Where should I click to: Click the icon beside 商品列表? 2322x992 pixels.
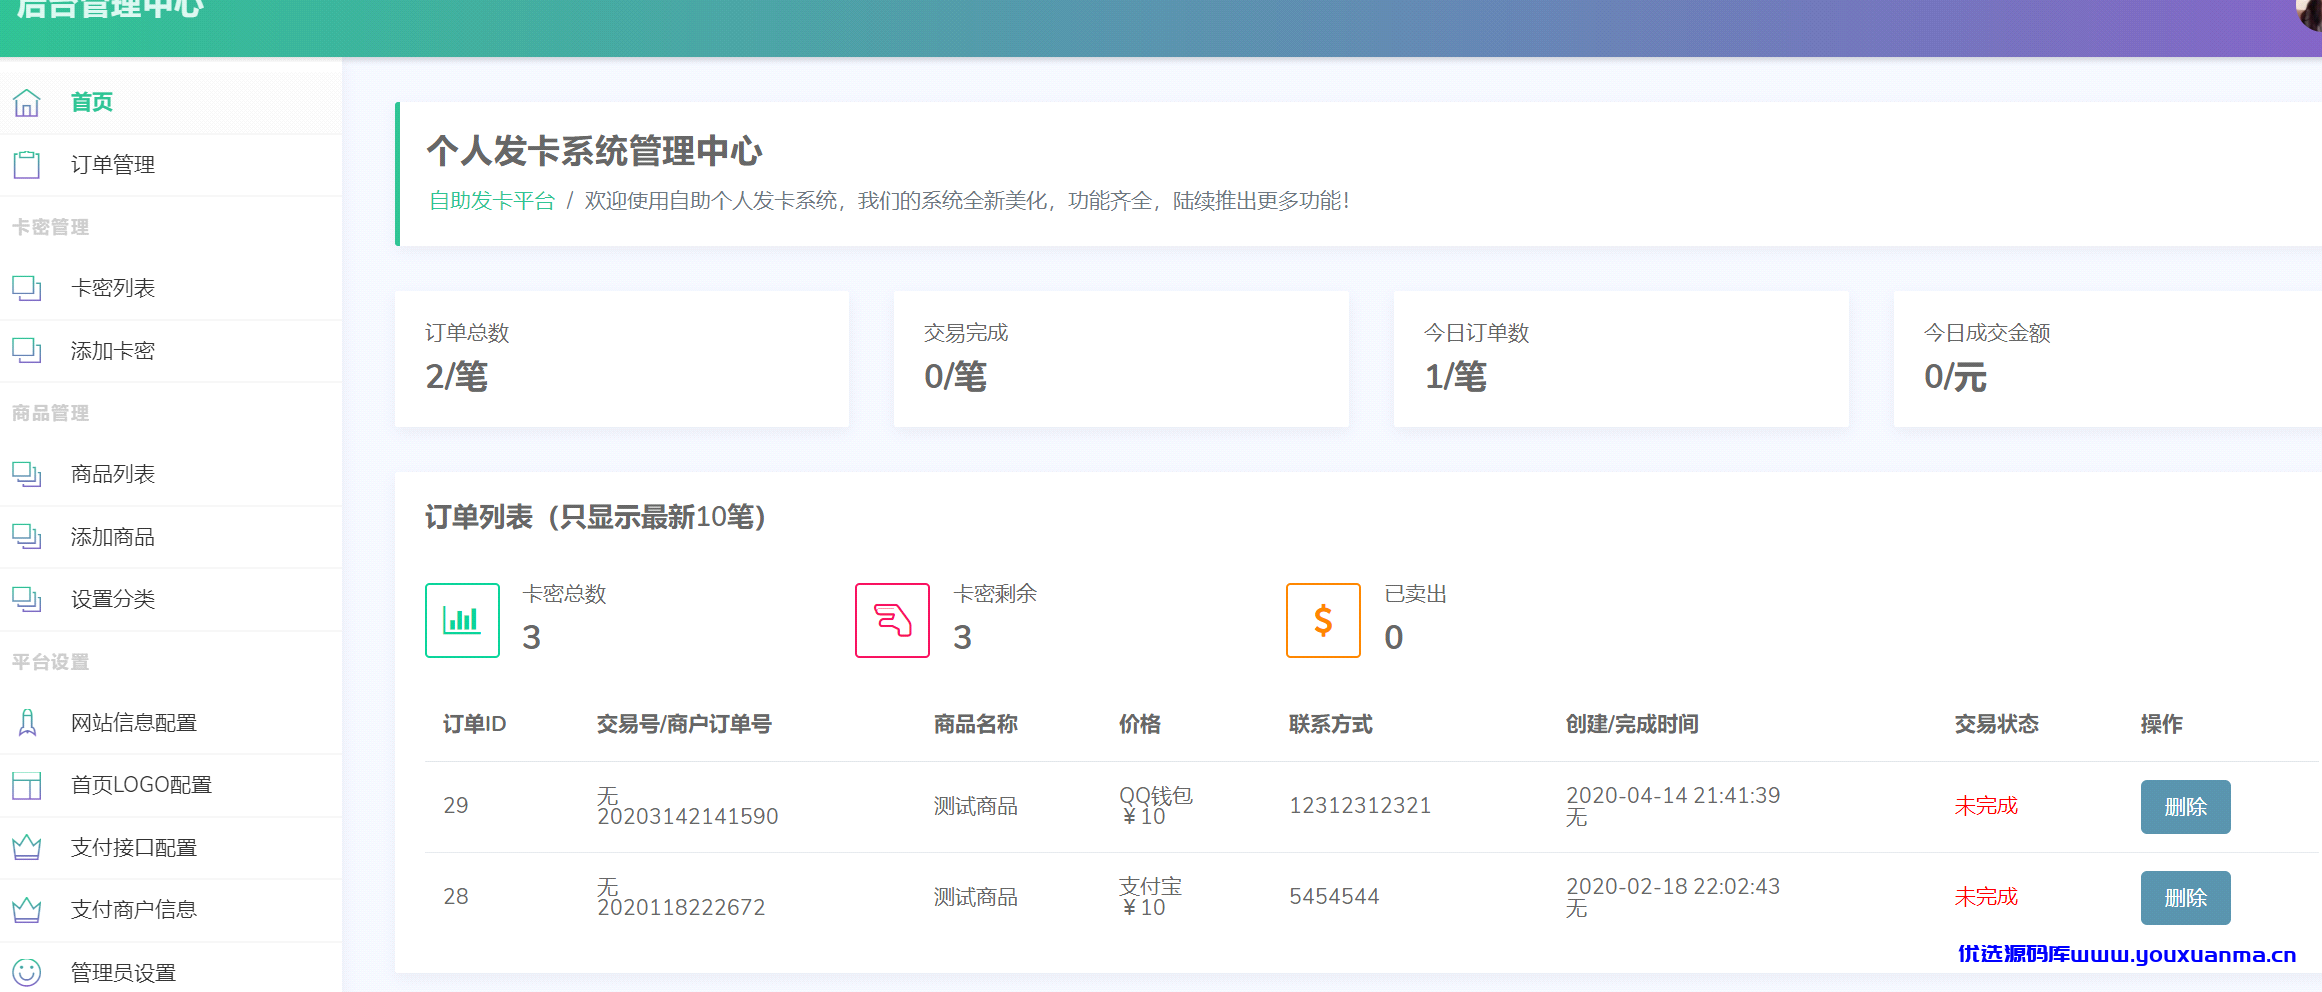(27, 474)
